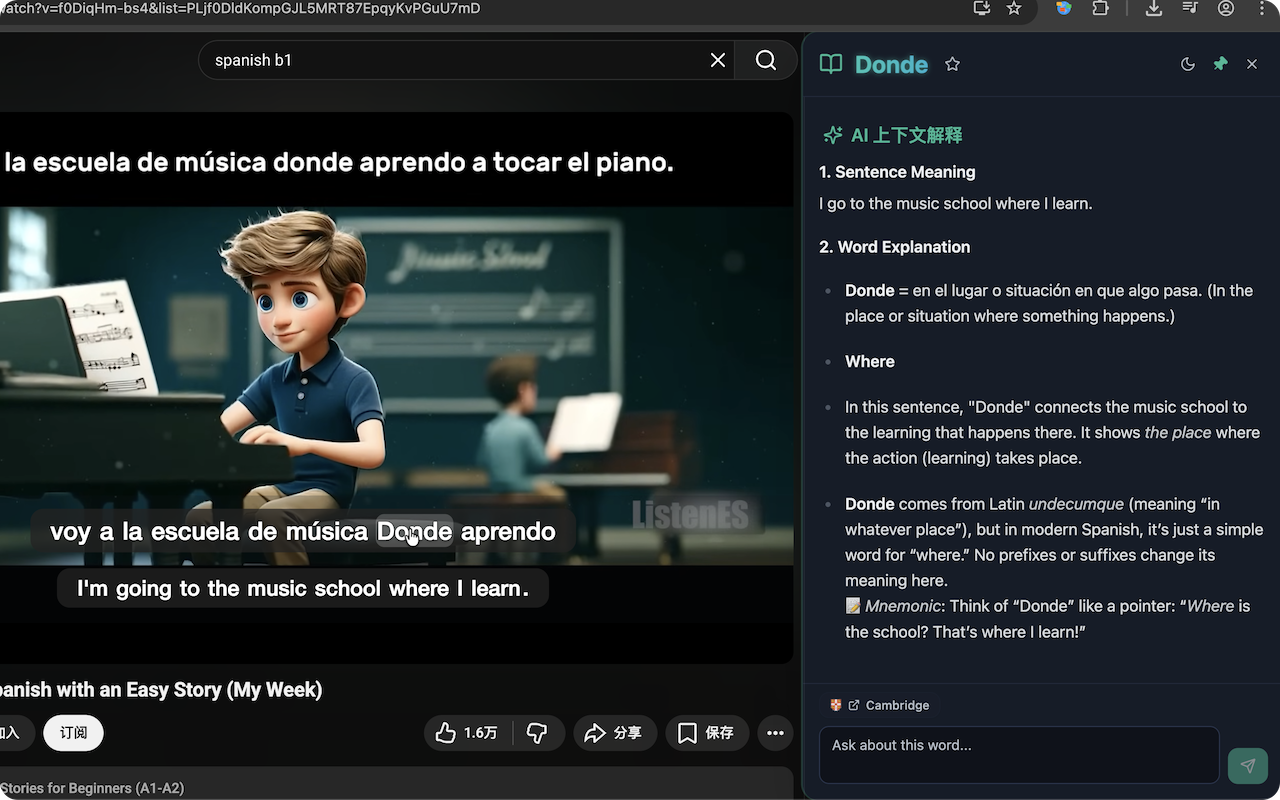The image size is (1280, 800).
Task: Open browser downloads icon
Action: [x=1153, y=8]
